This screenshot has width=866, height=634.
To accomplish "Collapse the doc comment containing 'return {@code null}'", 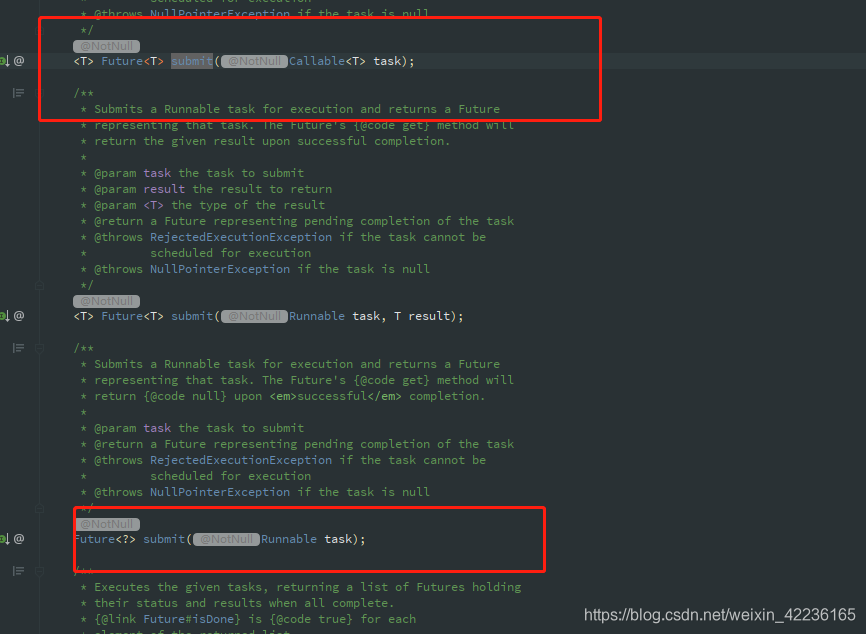I will [x=39, y=348].
